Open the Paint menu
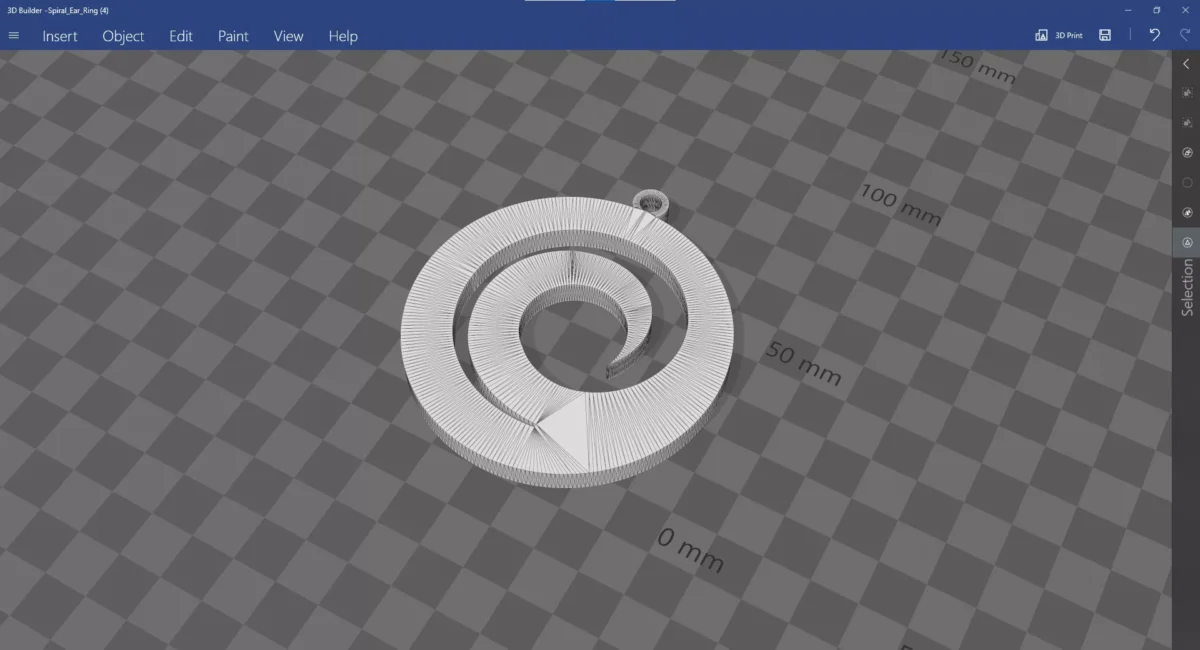This screenshot has width=1200, height=650. (233, 36)
